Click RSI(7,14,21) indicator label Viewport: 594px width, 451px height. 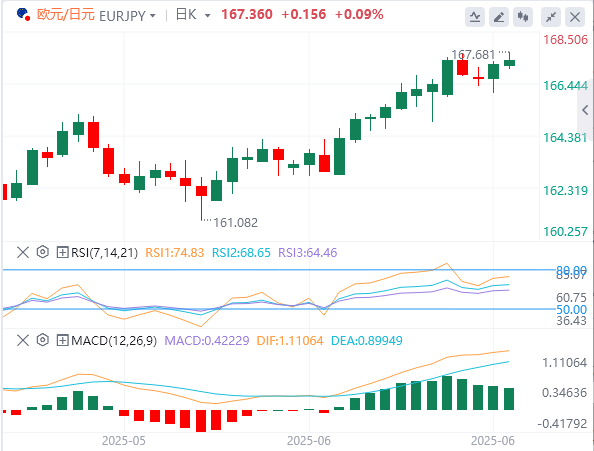105,253
